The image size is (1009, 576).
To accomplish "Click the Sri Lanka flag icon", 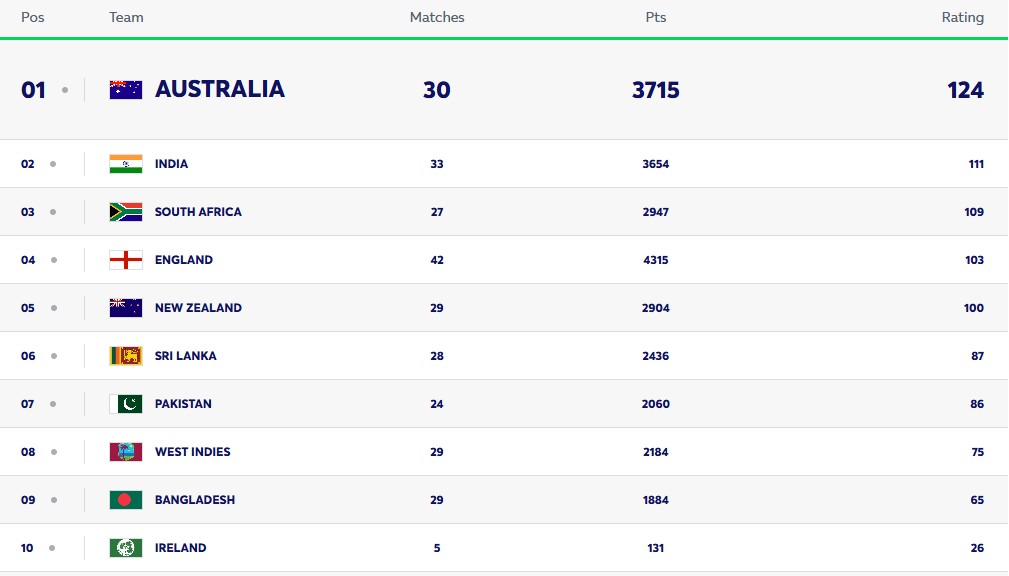I will [126, 356].
